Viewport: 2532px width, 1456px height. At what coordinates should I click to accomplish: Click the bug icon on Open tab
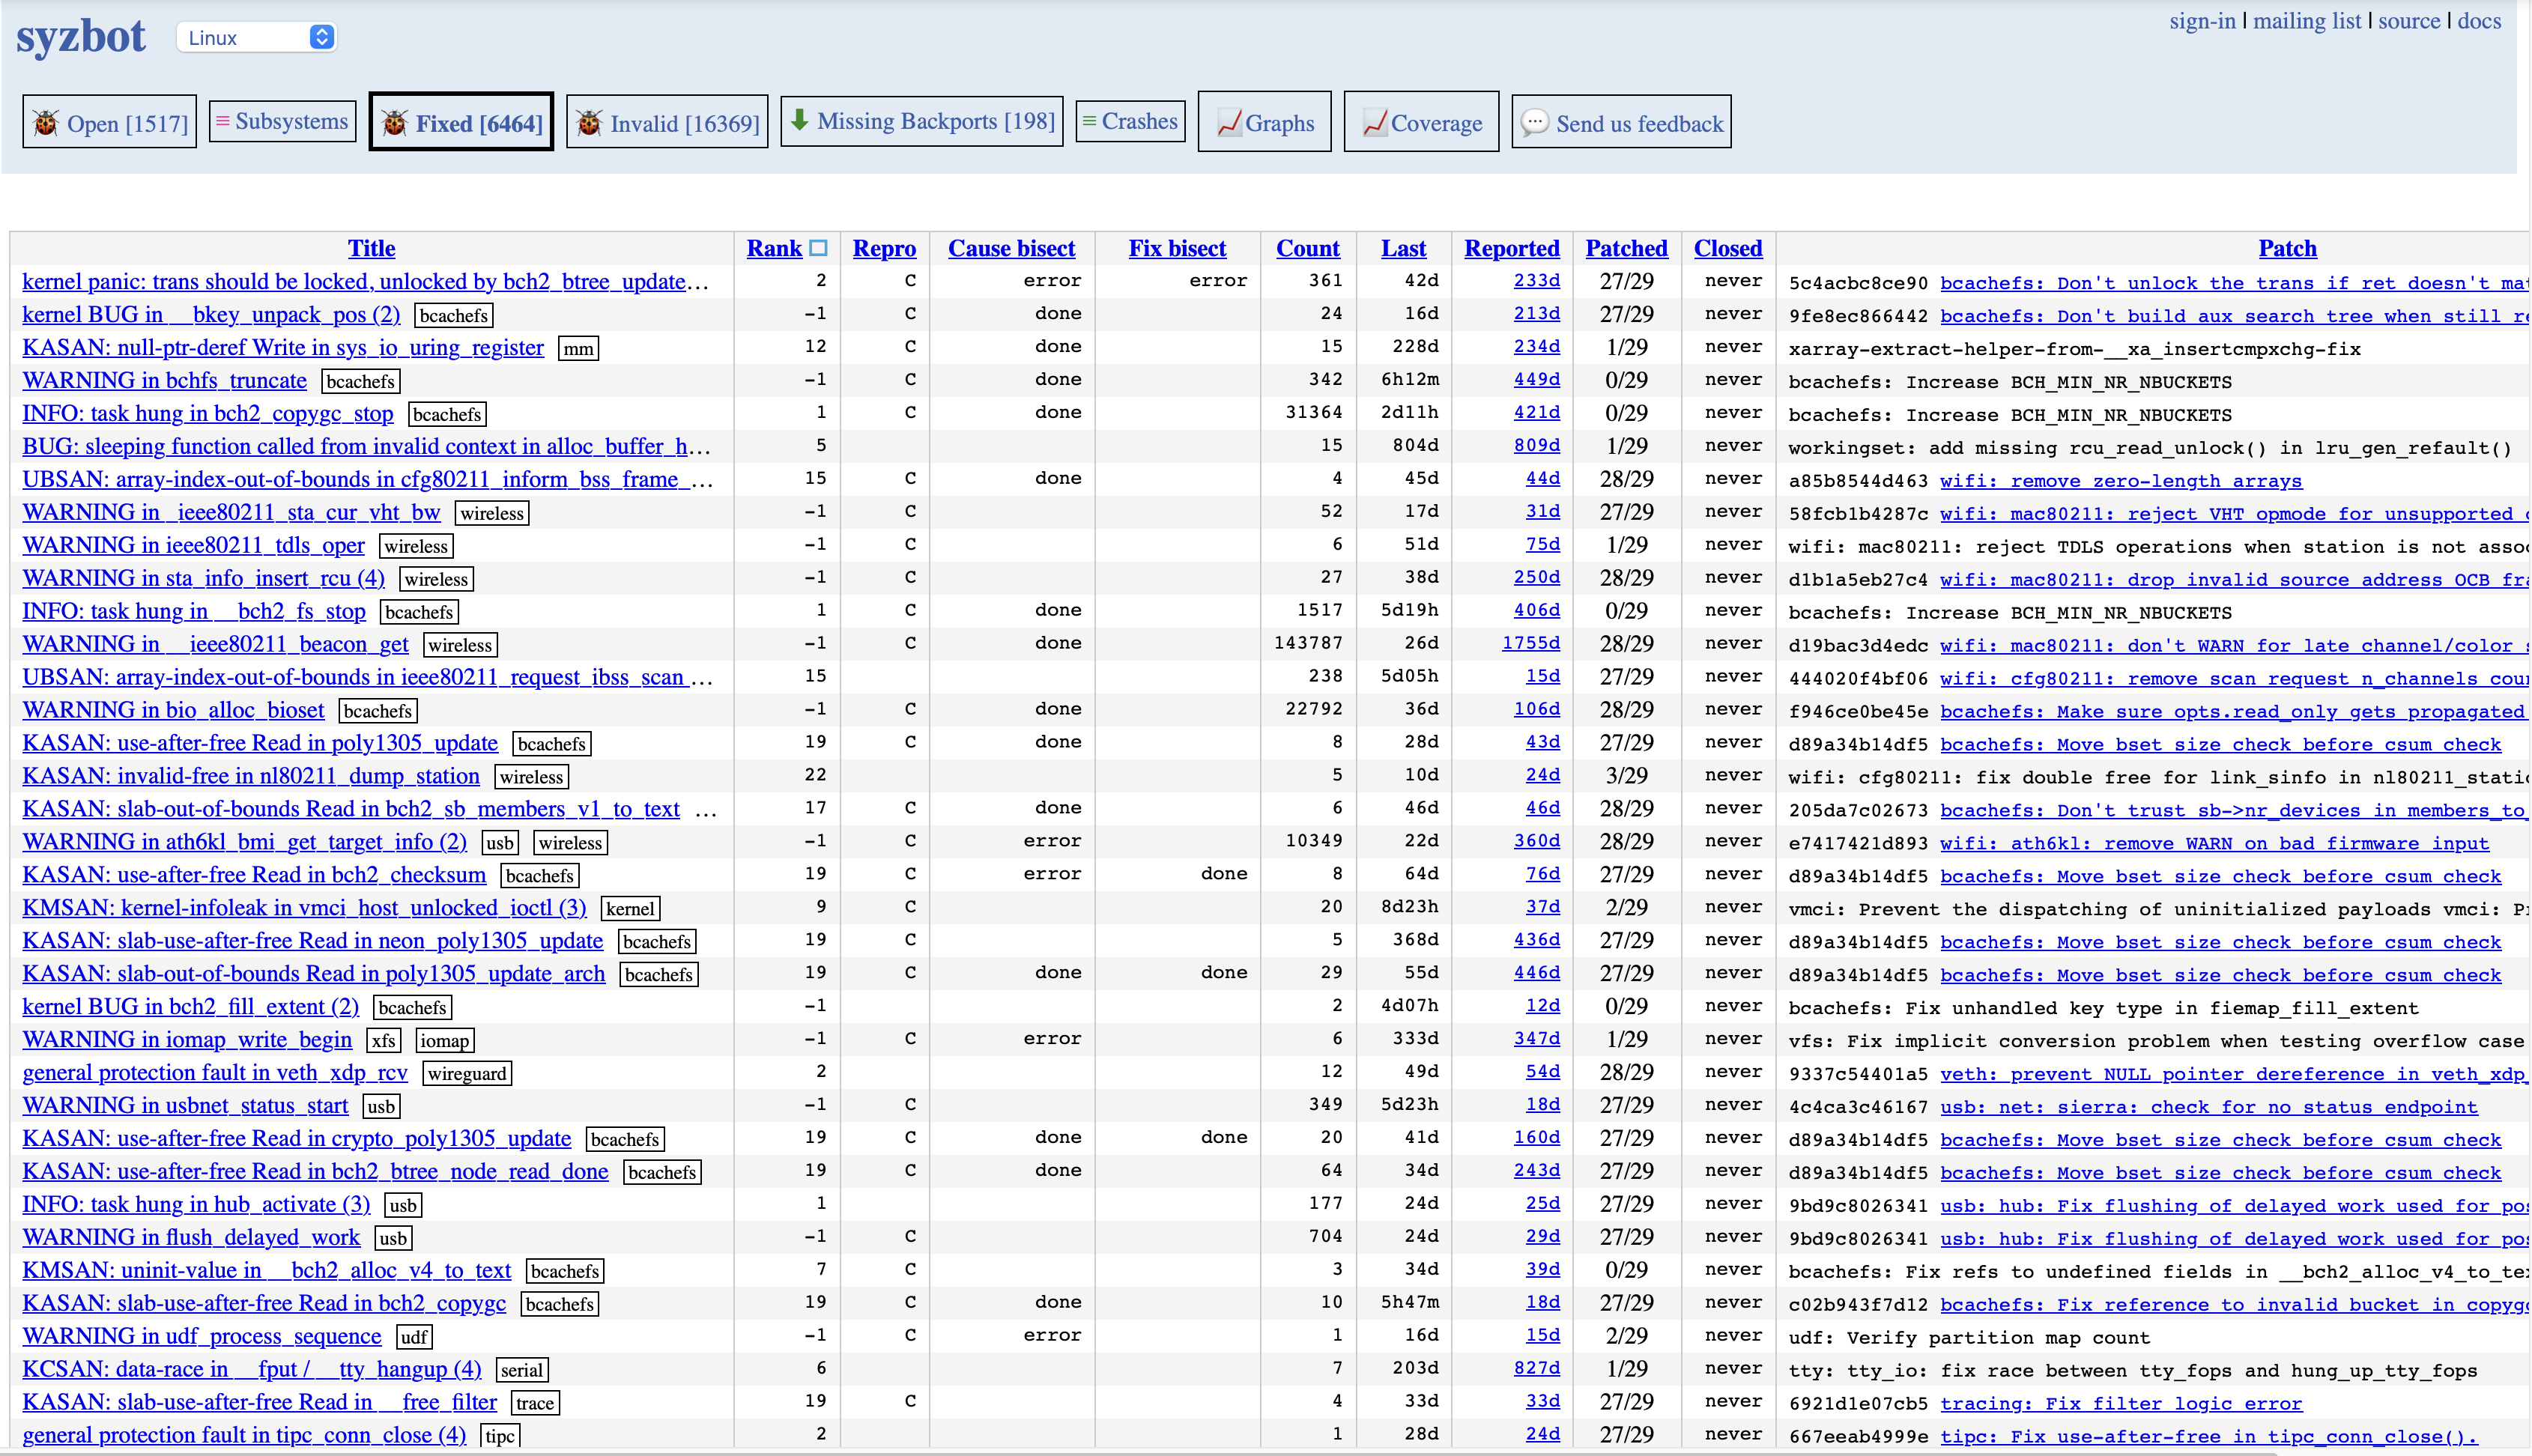pyautogui.click(x=46, y=123)
